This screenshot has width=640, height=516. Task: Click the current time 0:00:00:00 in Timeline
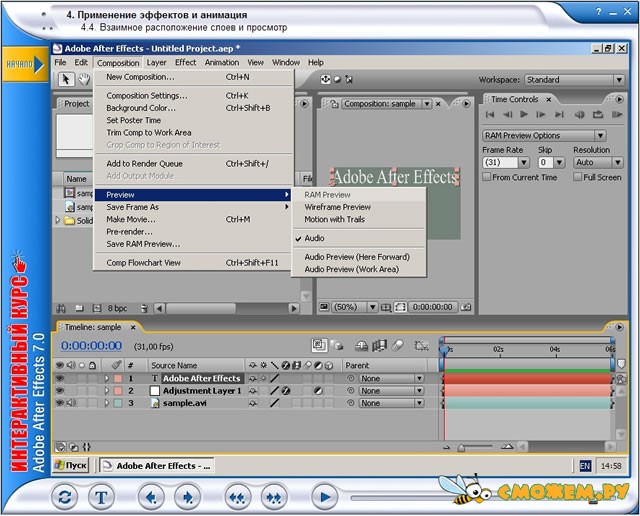(x=91, y=346)
